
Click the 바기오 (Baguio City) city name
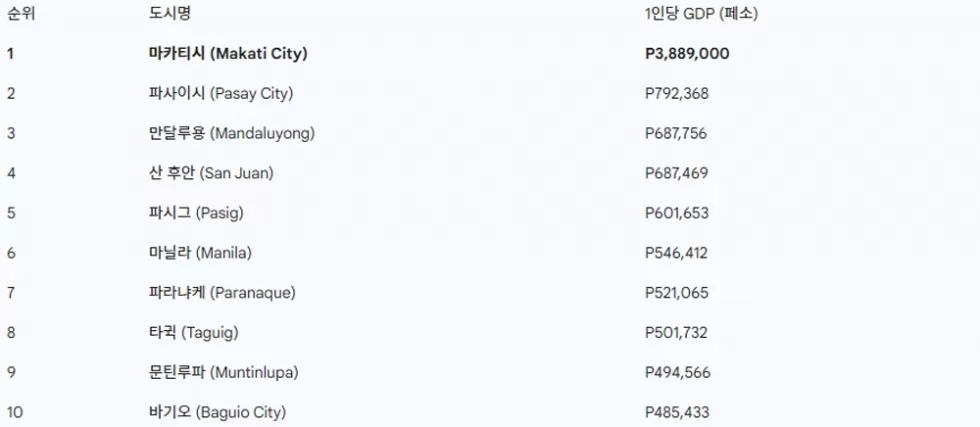coord(217,412)
